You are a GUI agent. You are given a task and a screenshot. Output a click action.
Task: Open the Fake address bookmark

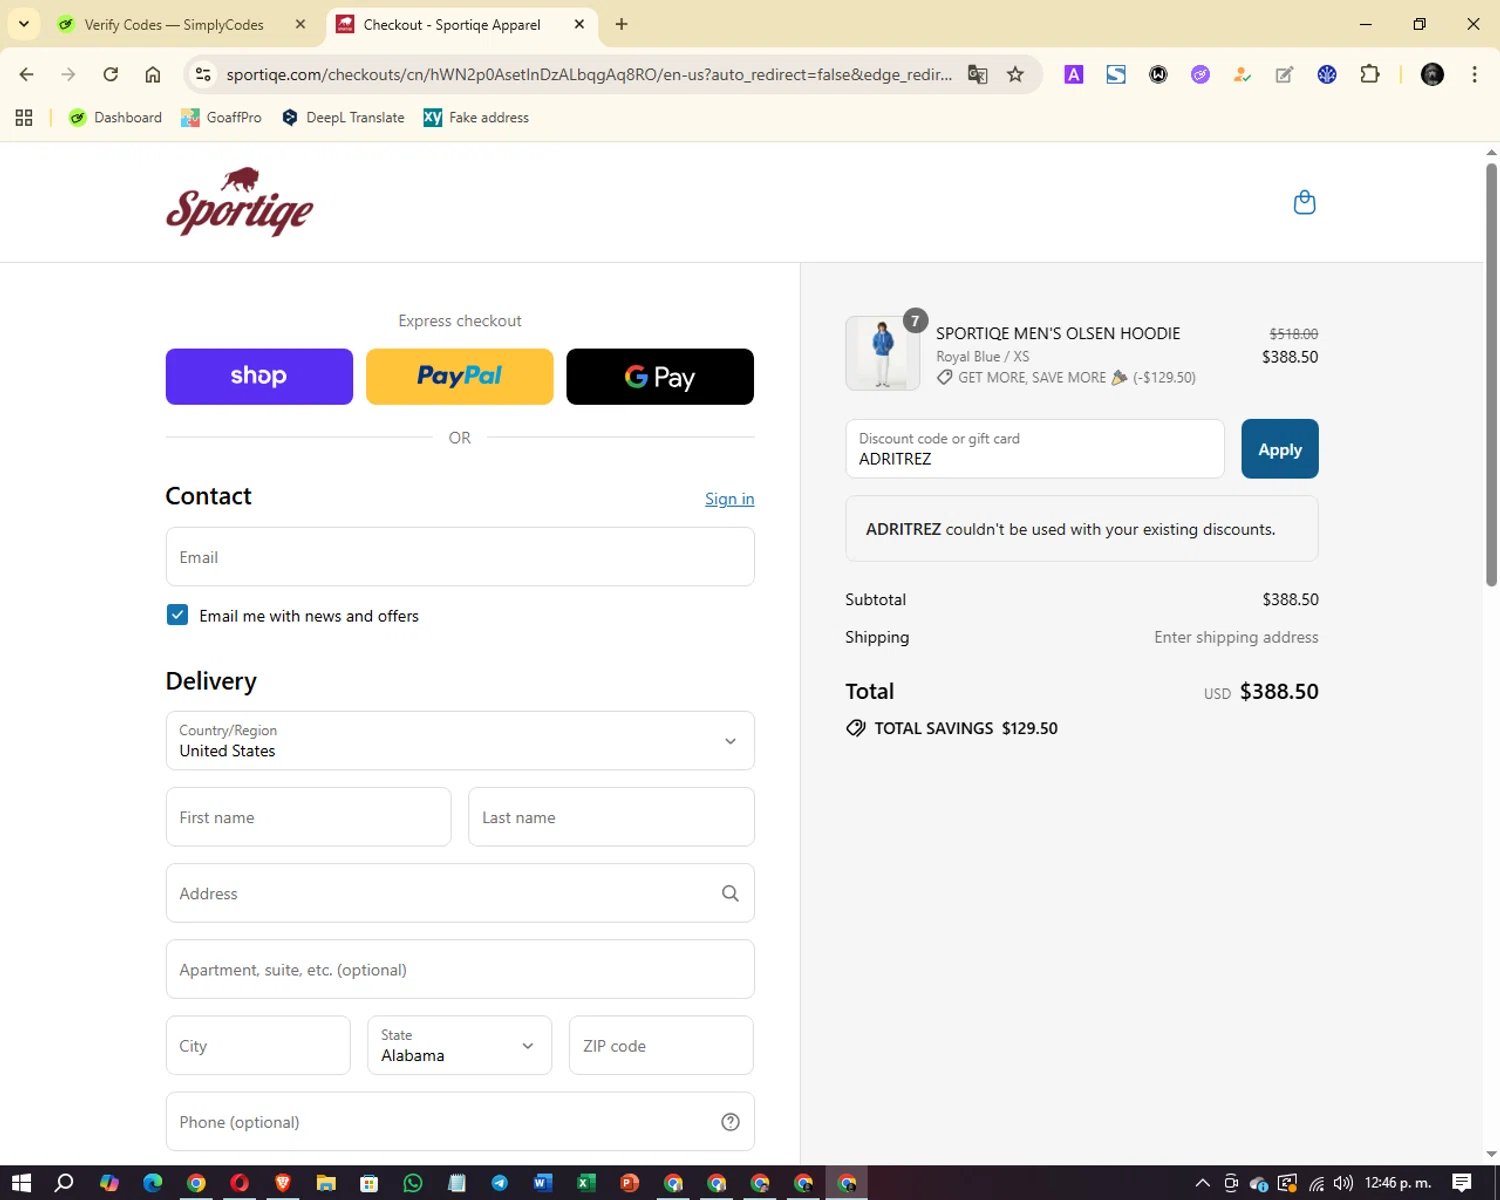[x=476, y=118]
